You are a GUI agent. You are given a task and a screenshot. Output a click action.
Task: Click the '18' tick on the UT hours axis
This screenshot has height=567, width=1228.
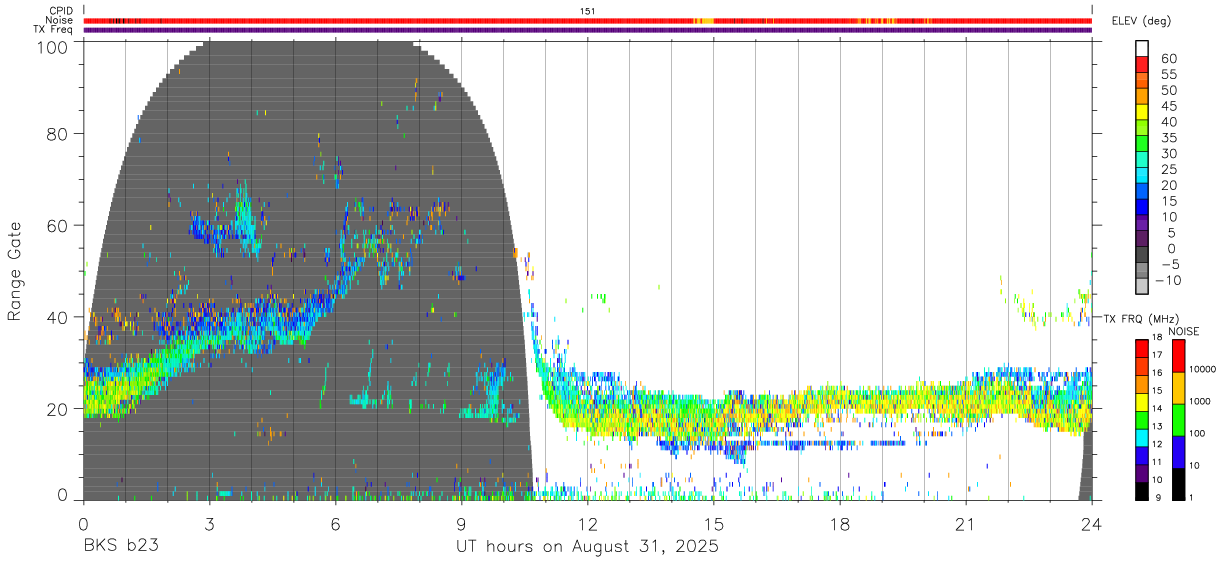click(839, 523)
